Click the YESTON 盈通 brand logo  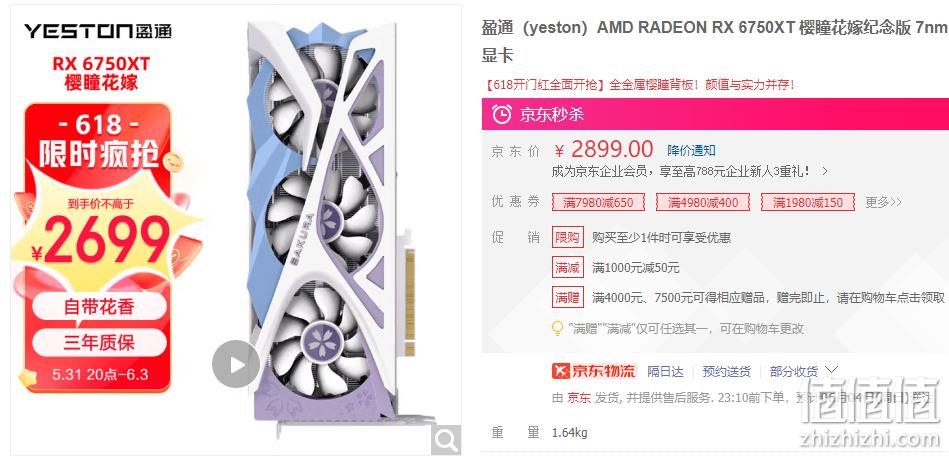coord(97,31)
